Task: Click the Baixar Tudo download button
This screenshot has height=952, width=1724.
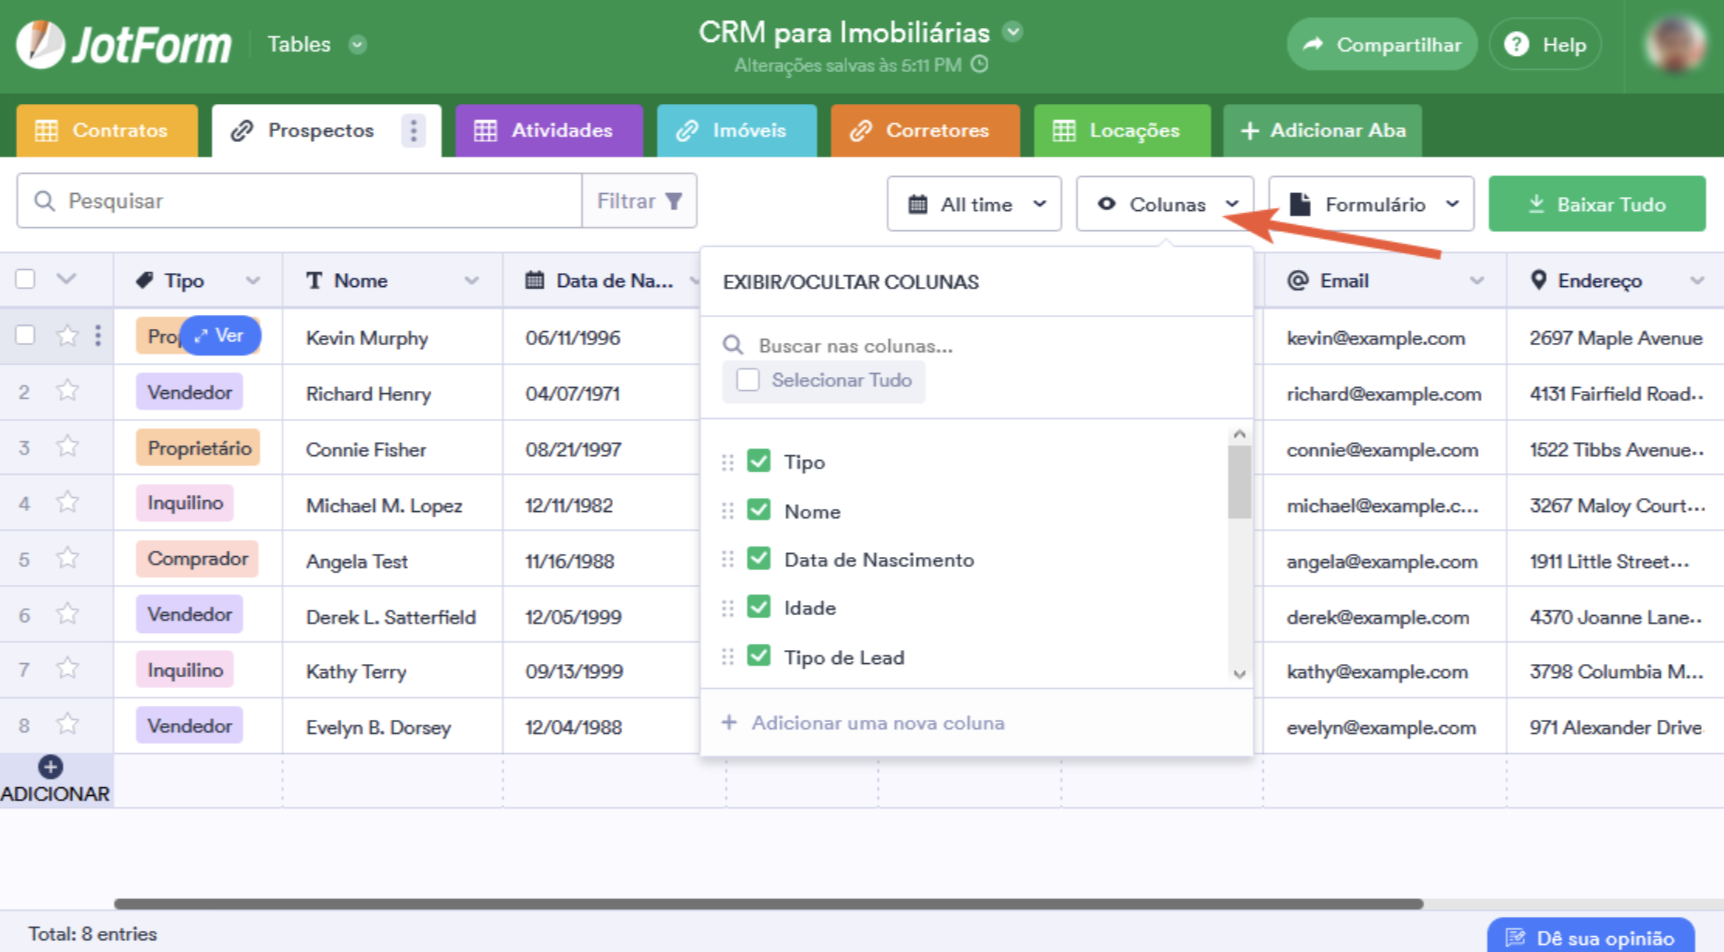Action: (x=1597, y=204)
